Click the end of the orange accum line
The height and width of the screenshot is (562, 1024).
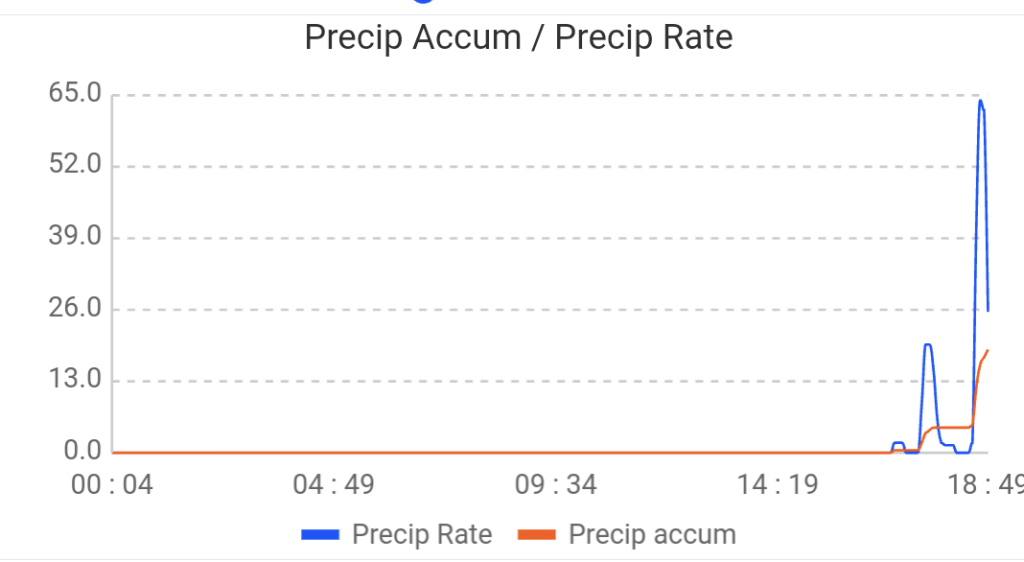pos(988,350)
